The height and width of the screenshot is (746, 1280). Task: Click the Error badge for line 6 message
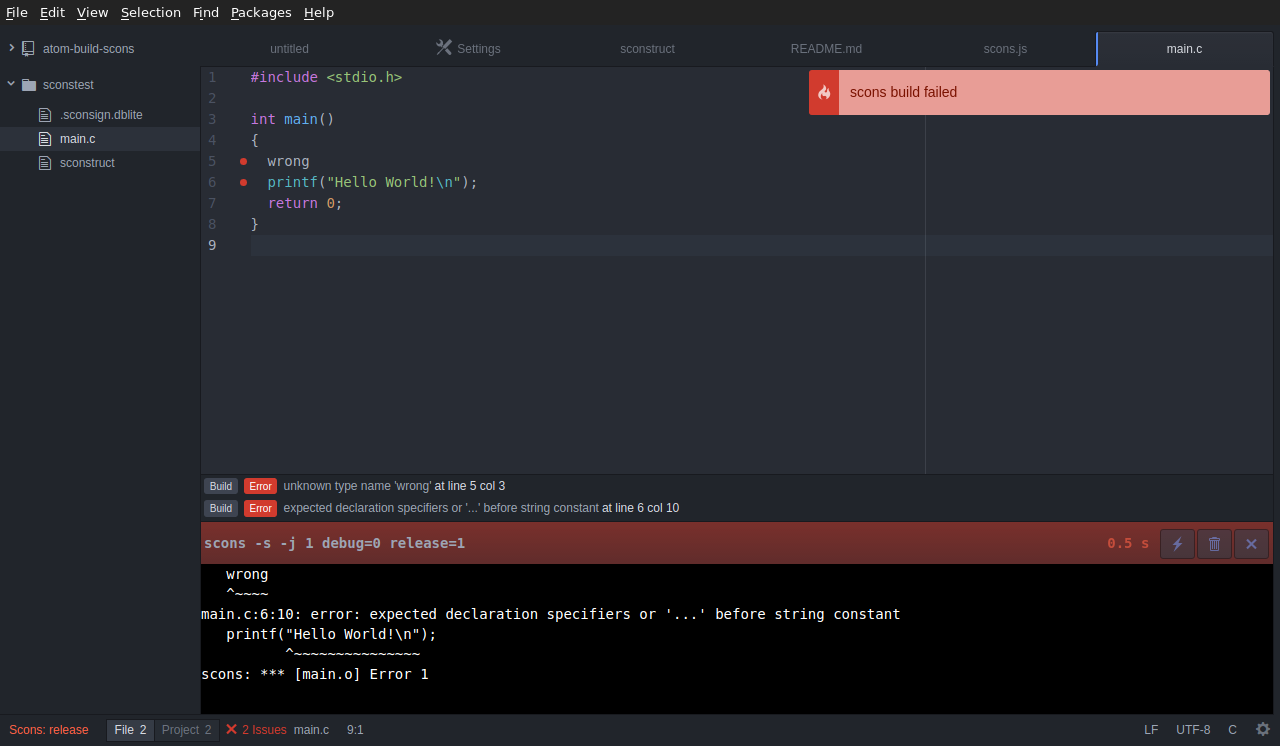coord(261,508)
